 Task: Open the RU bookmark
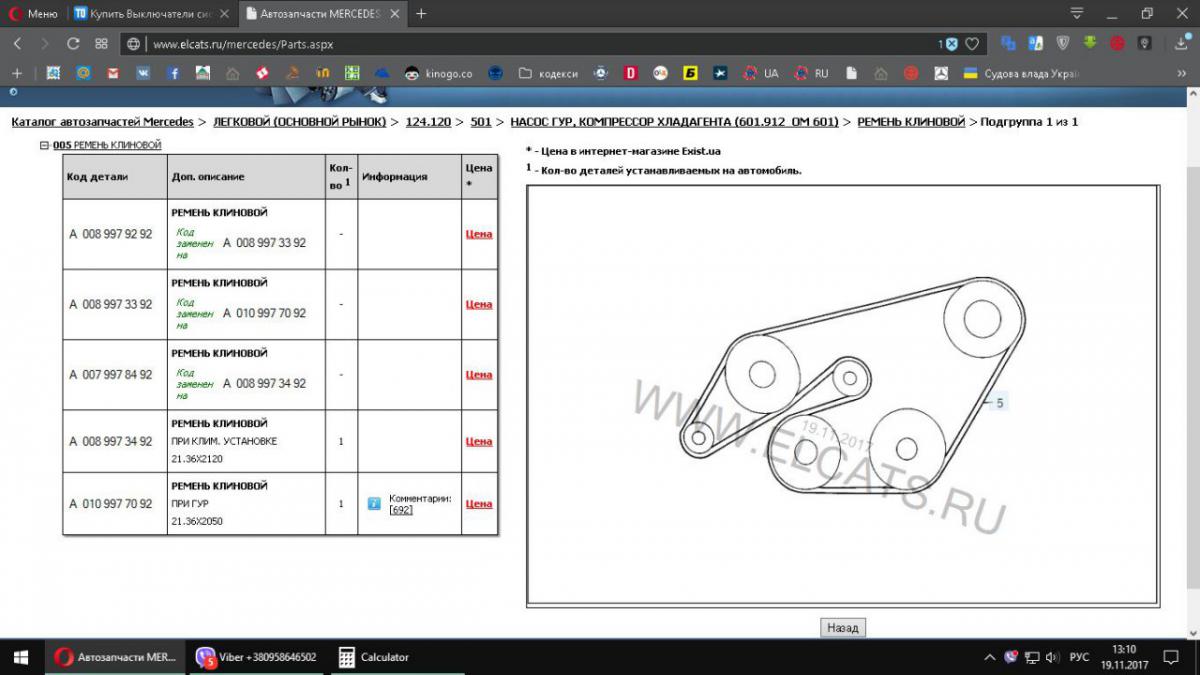coord(811,73)
